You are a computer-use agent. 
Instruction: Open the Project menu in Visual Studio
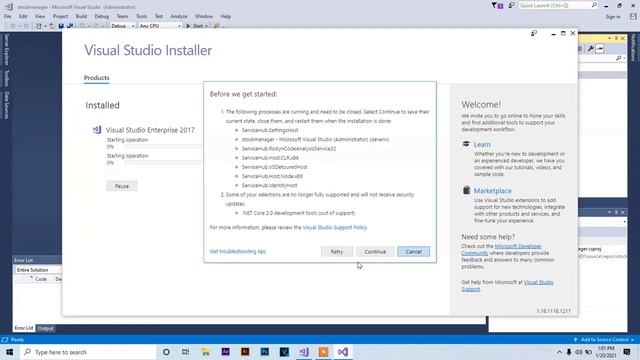tap(60, 16)
